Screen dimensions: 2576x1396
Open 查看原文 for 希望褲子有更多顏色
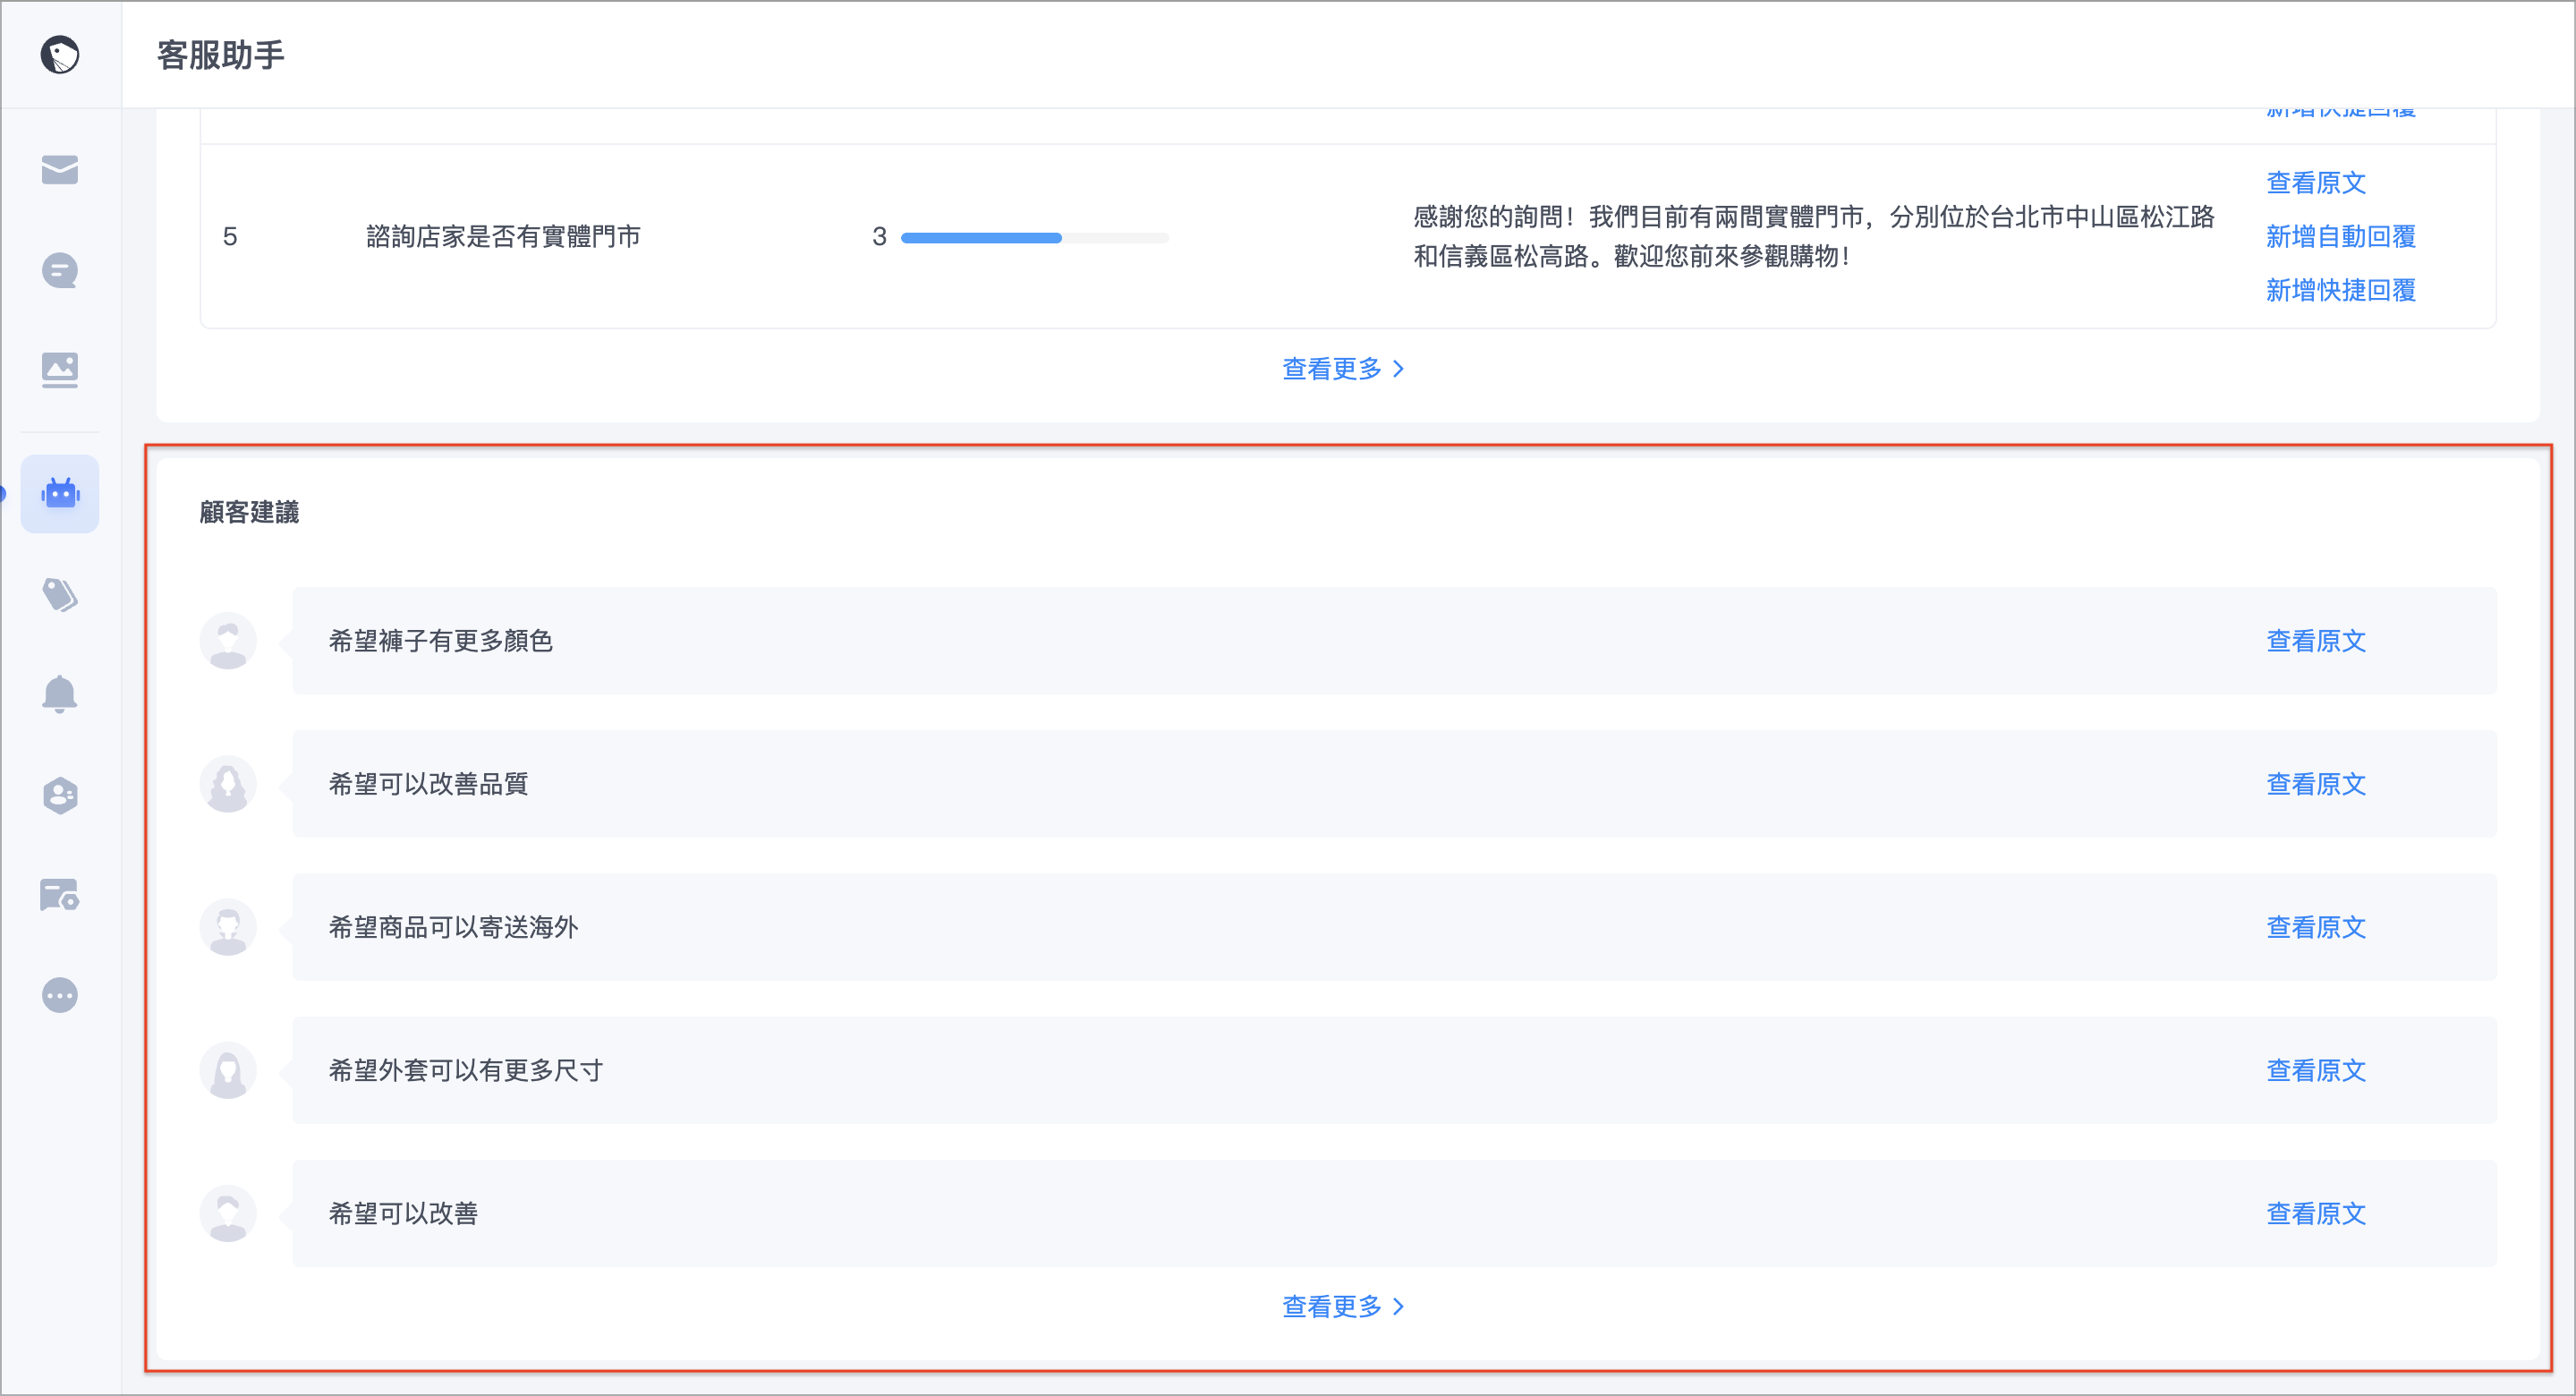[x=2316, y=641]
